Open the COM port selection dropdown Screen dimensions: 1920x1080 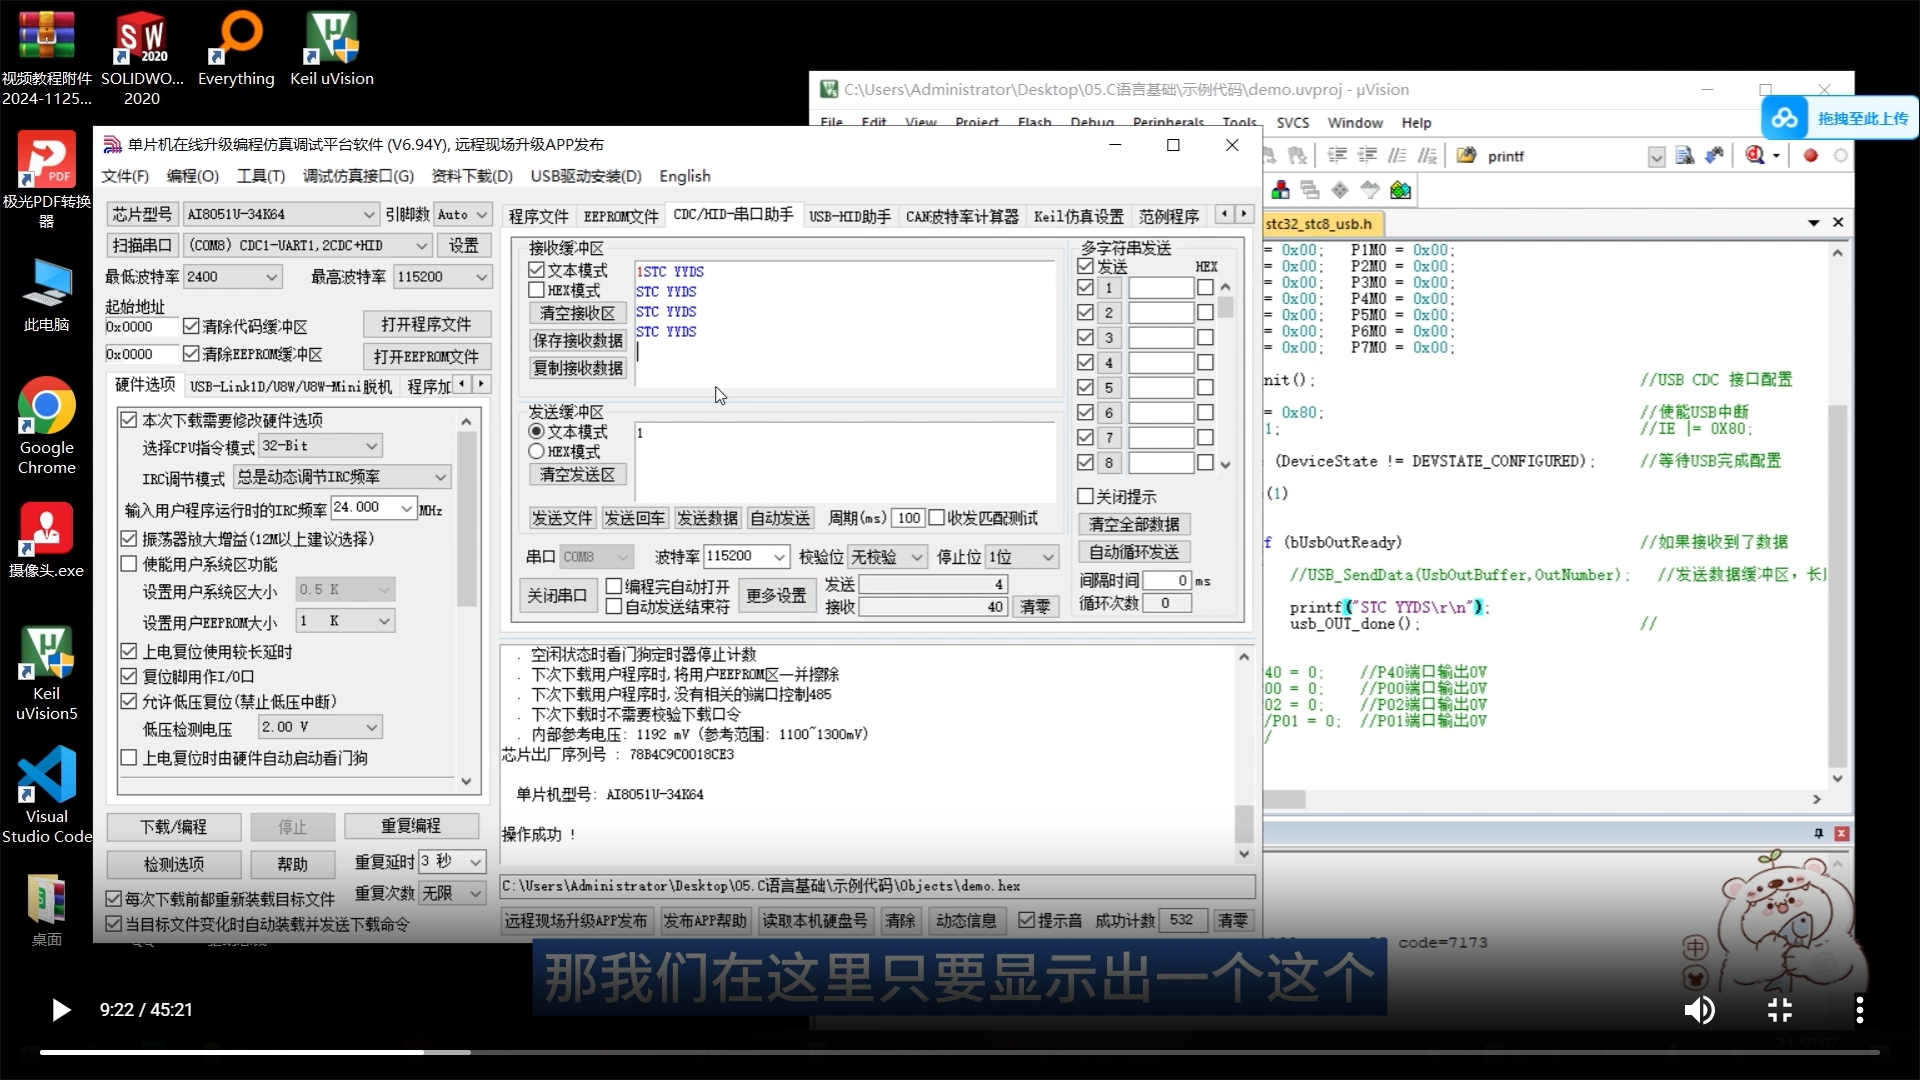coord(308,245)
